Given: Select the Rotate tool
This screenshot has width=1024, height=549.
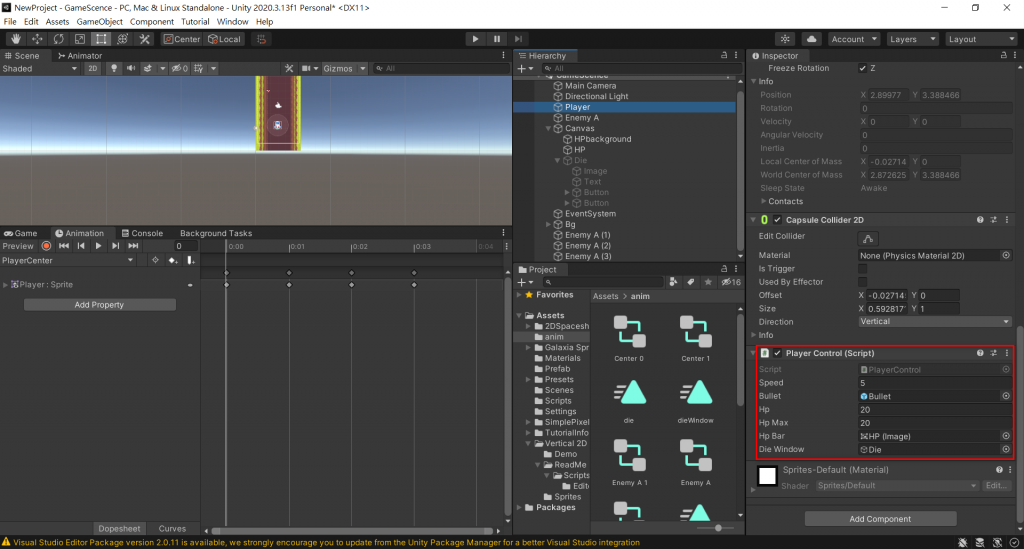Looking at the screenshot, I should [x=59, y=39].
